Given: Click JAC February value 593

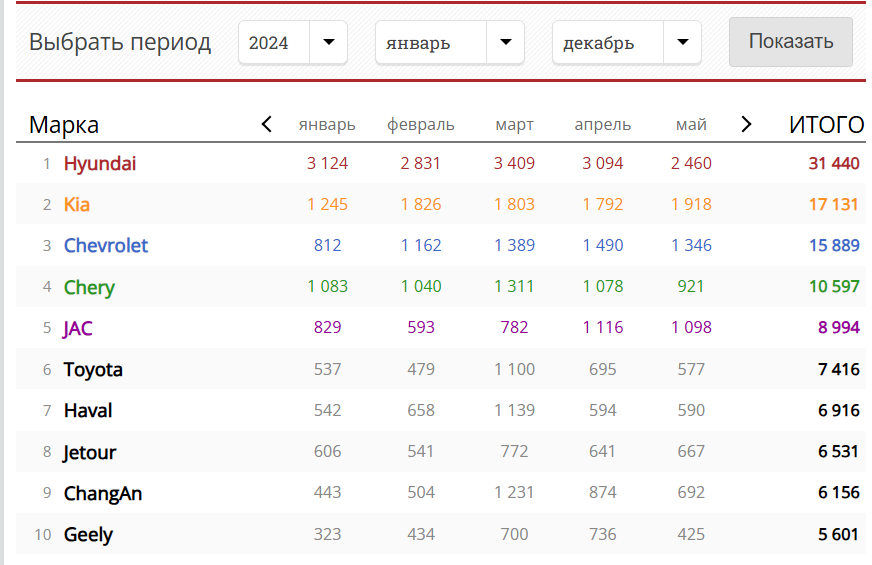Looking at the screenshot, I should click(x=421, y=328).
